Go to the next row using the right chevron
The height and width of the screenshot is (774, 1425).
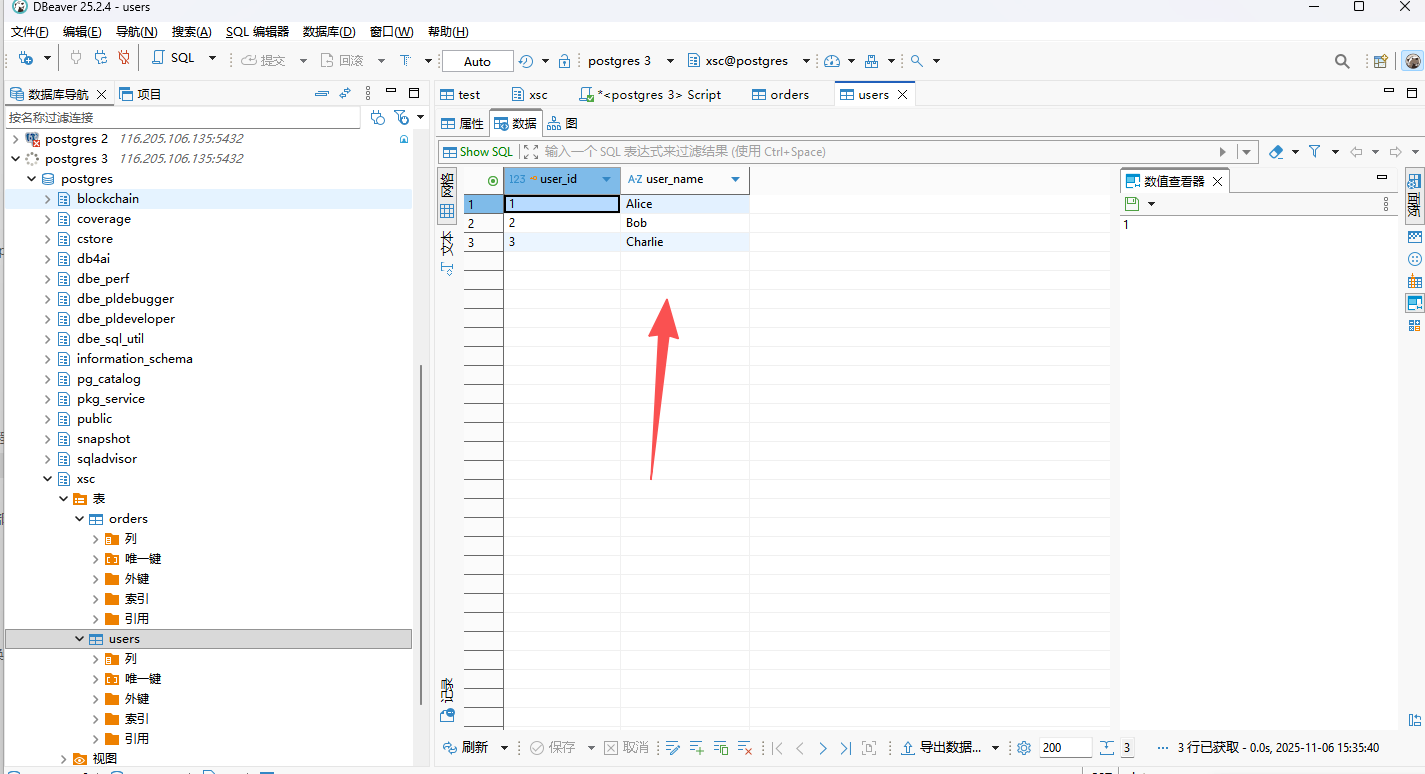click(x=823, y=748)
